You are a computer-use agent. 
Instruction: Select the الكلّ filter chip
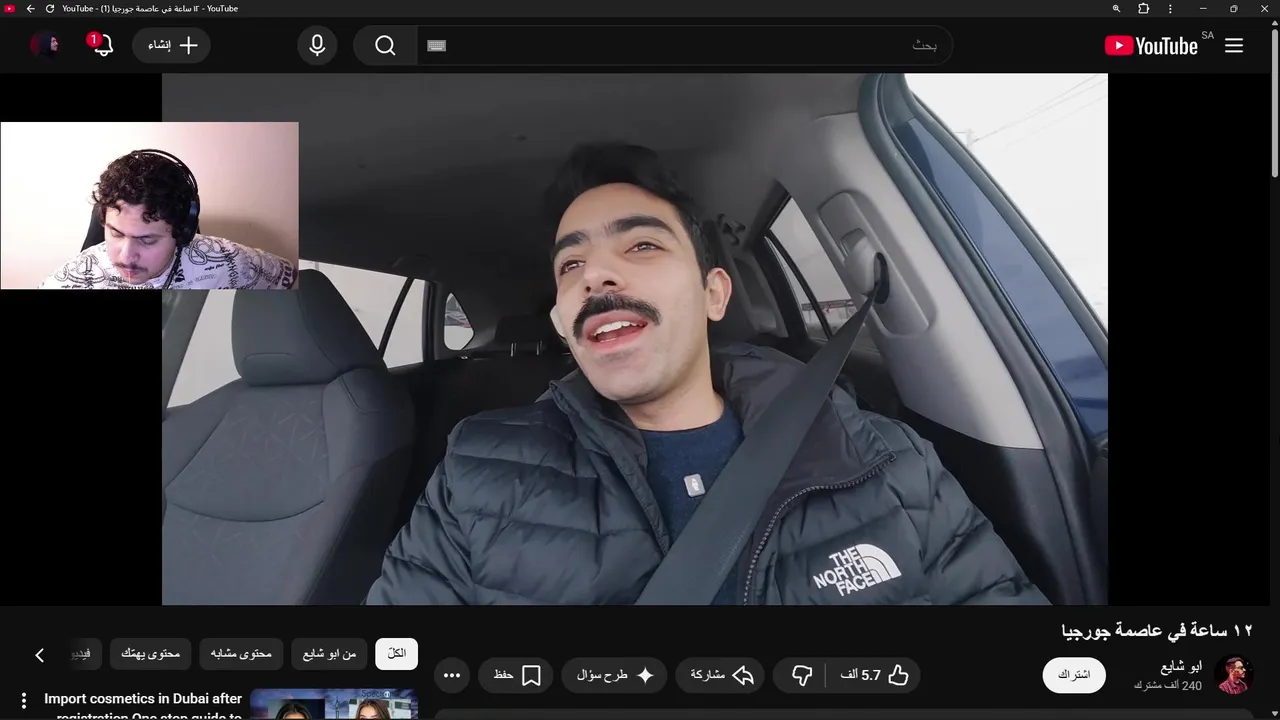coord(397,654)
